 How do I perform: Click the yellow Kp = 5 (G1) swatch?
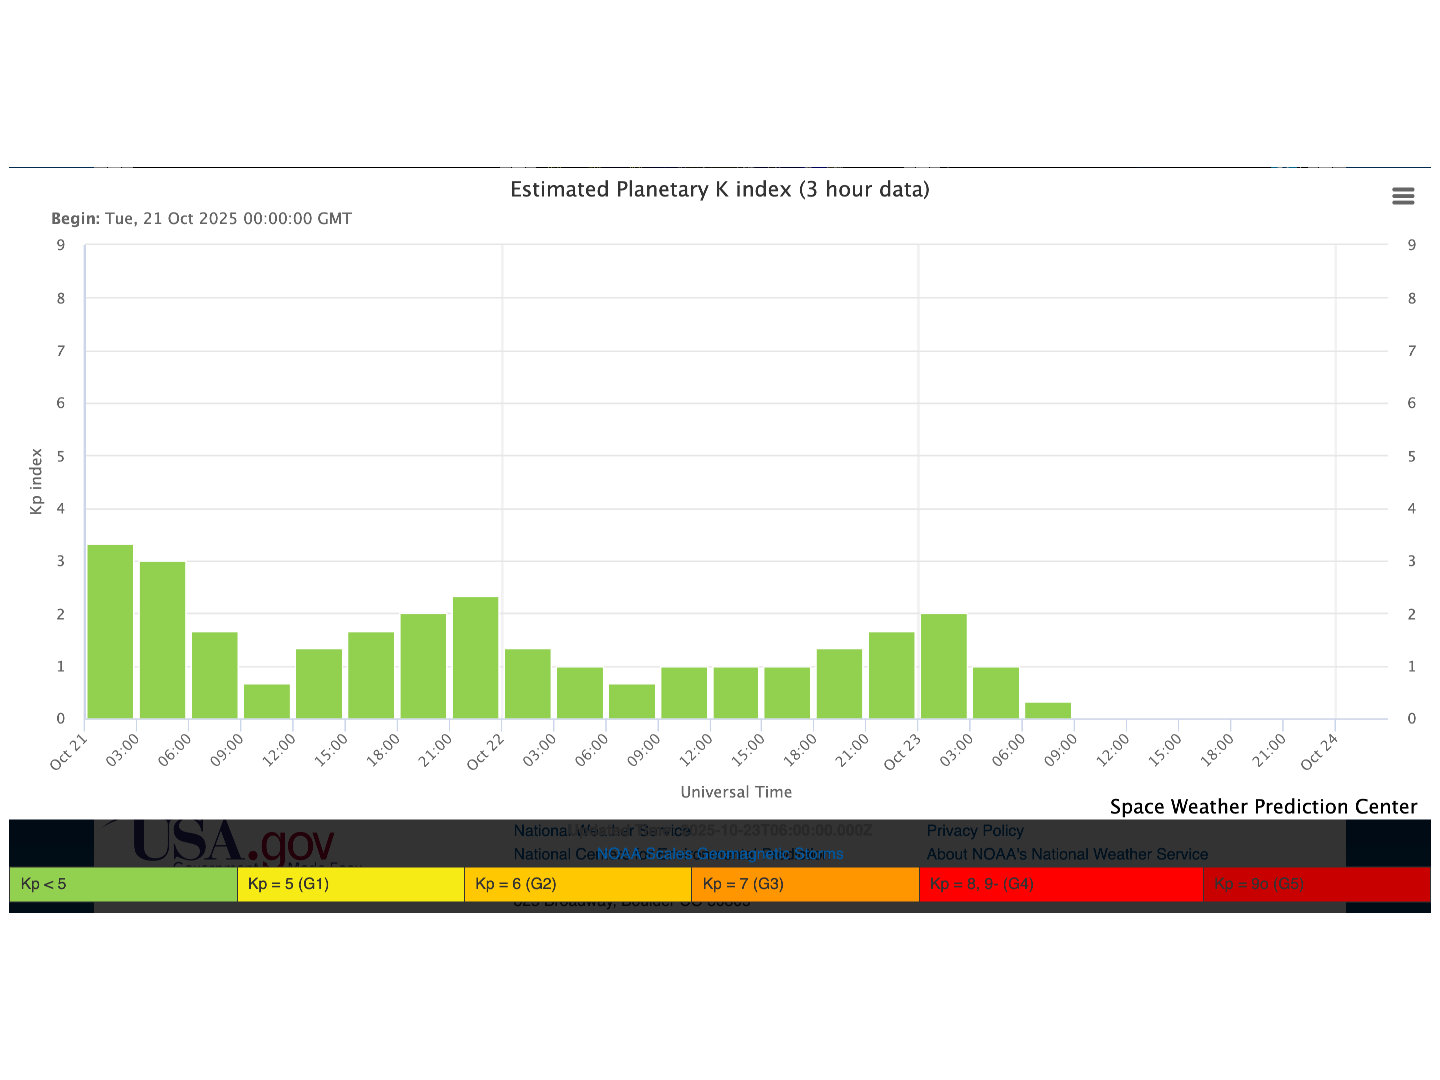[x=350, y=884]
